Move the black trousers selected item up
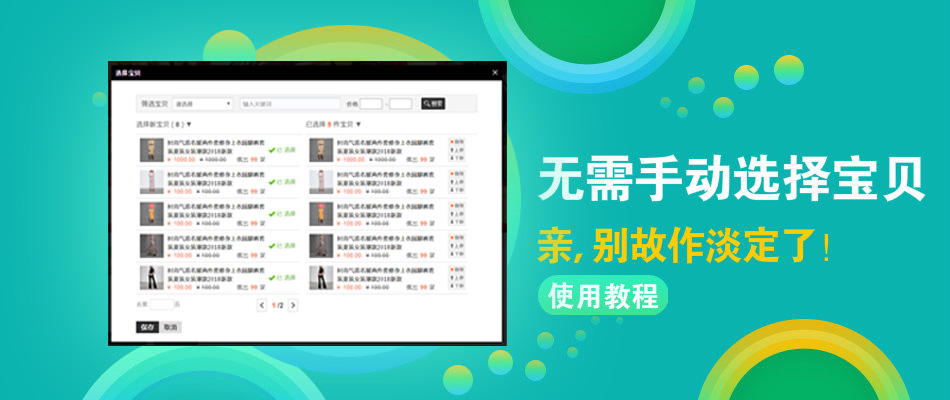 (457, 278)
